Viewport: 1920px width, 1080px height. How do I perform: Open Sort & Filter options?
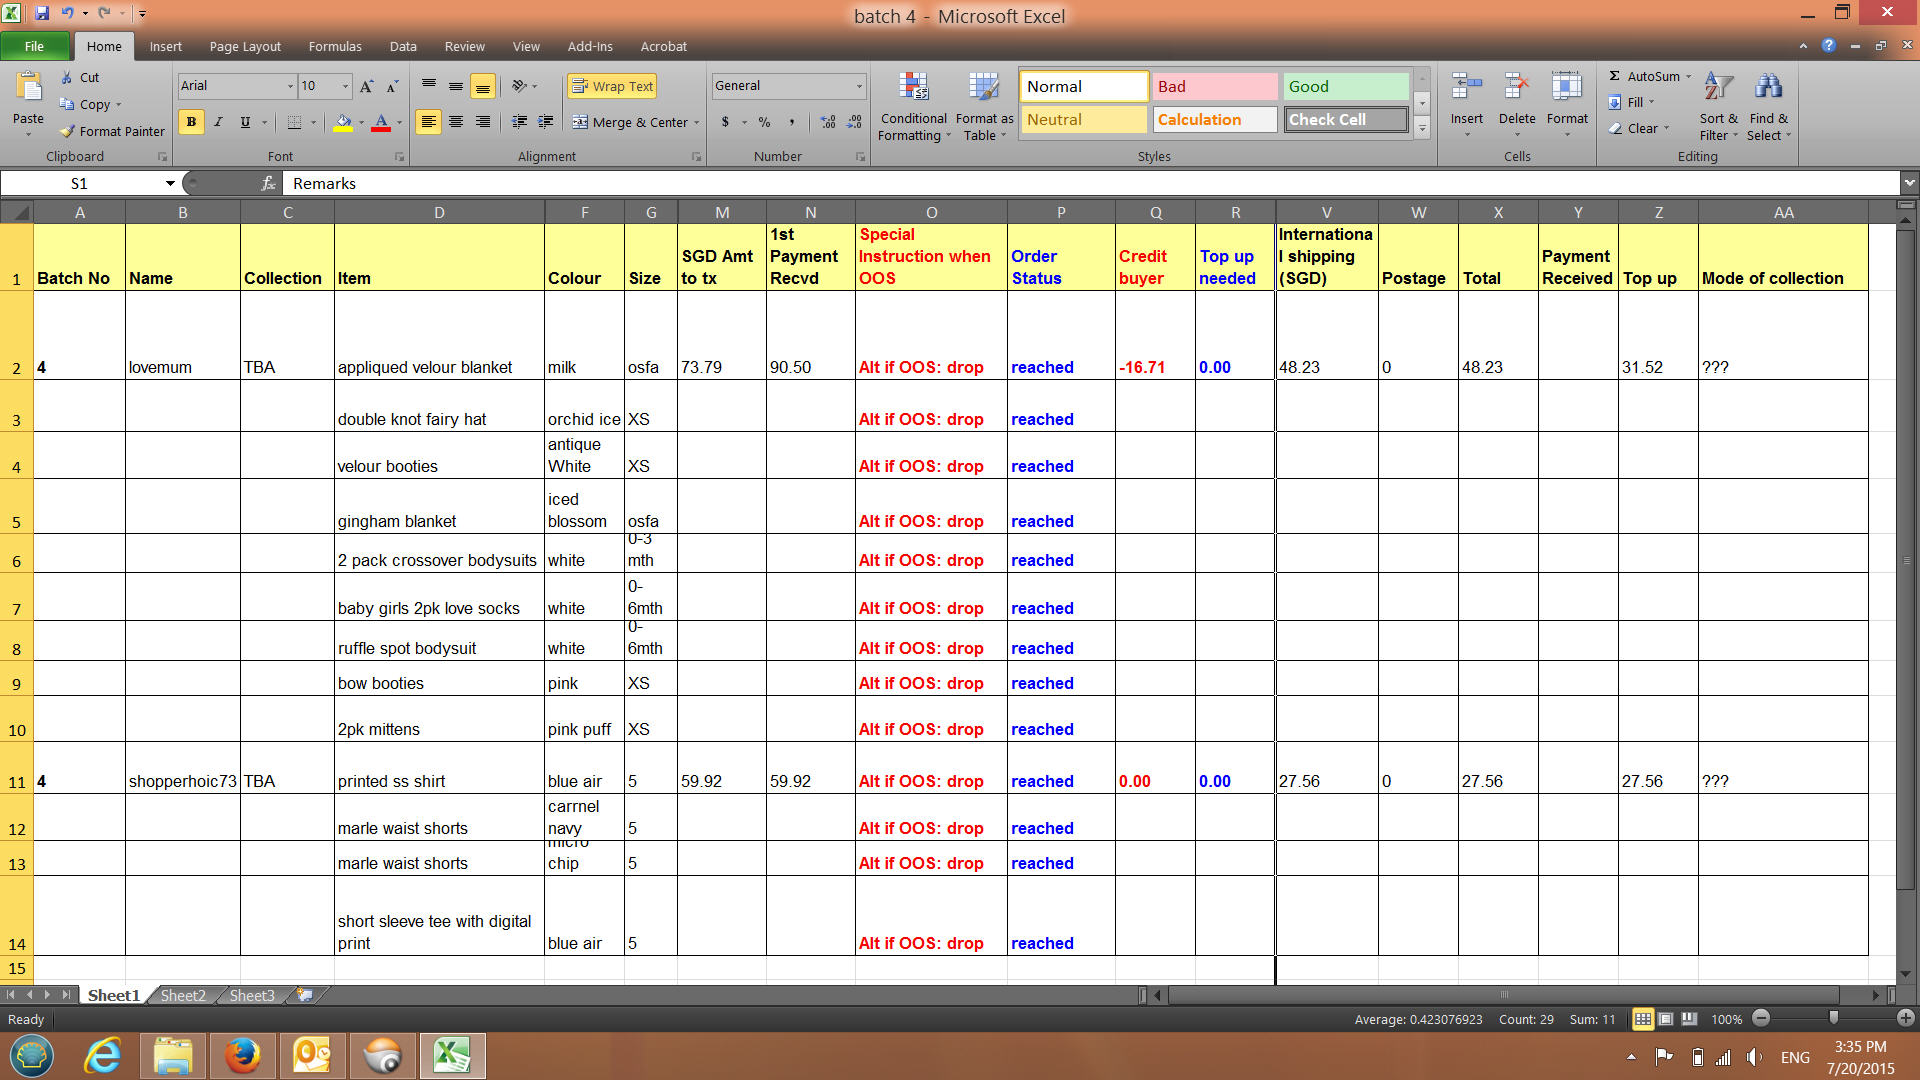(x=1719, y=106)
